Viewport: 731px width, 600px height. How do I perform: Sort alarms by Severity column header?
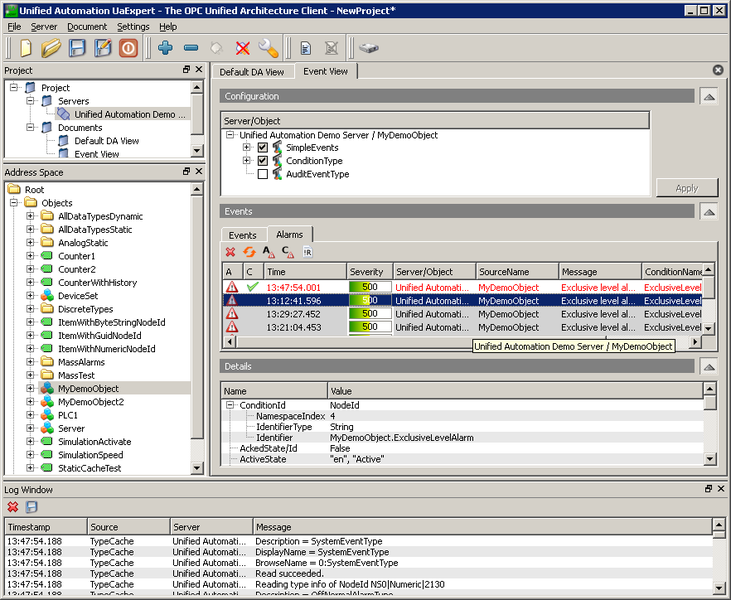pyautogui.click(x=370, y=271)
